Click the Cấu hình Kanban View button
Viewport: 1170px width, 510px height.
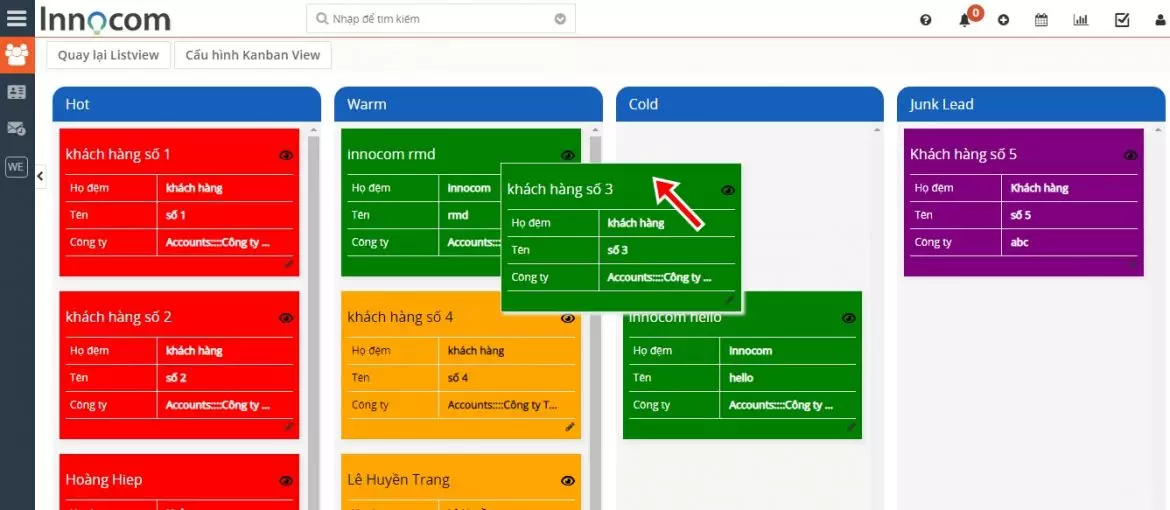(252, 55)
